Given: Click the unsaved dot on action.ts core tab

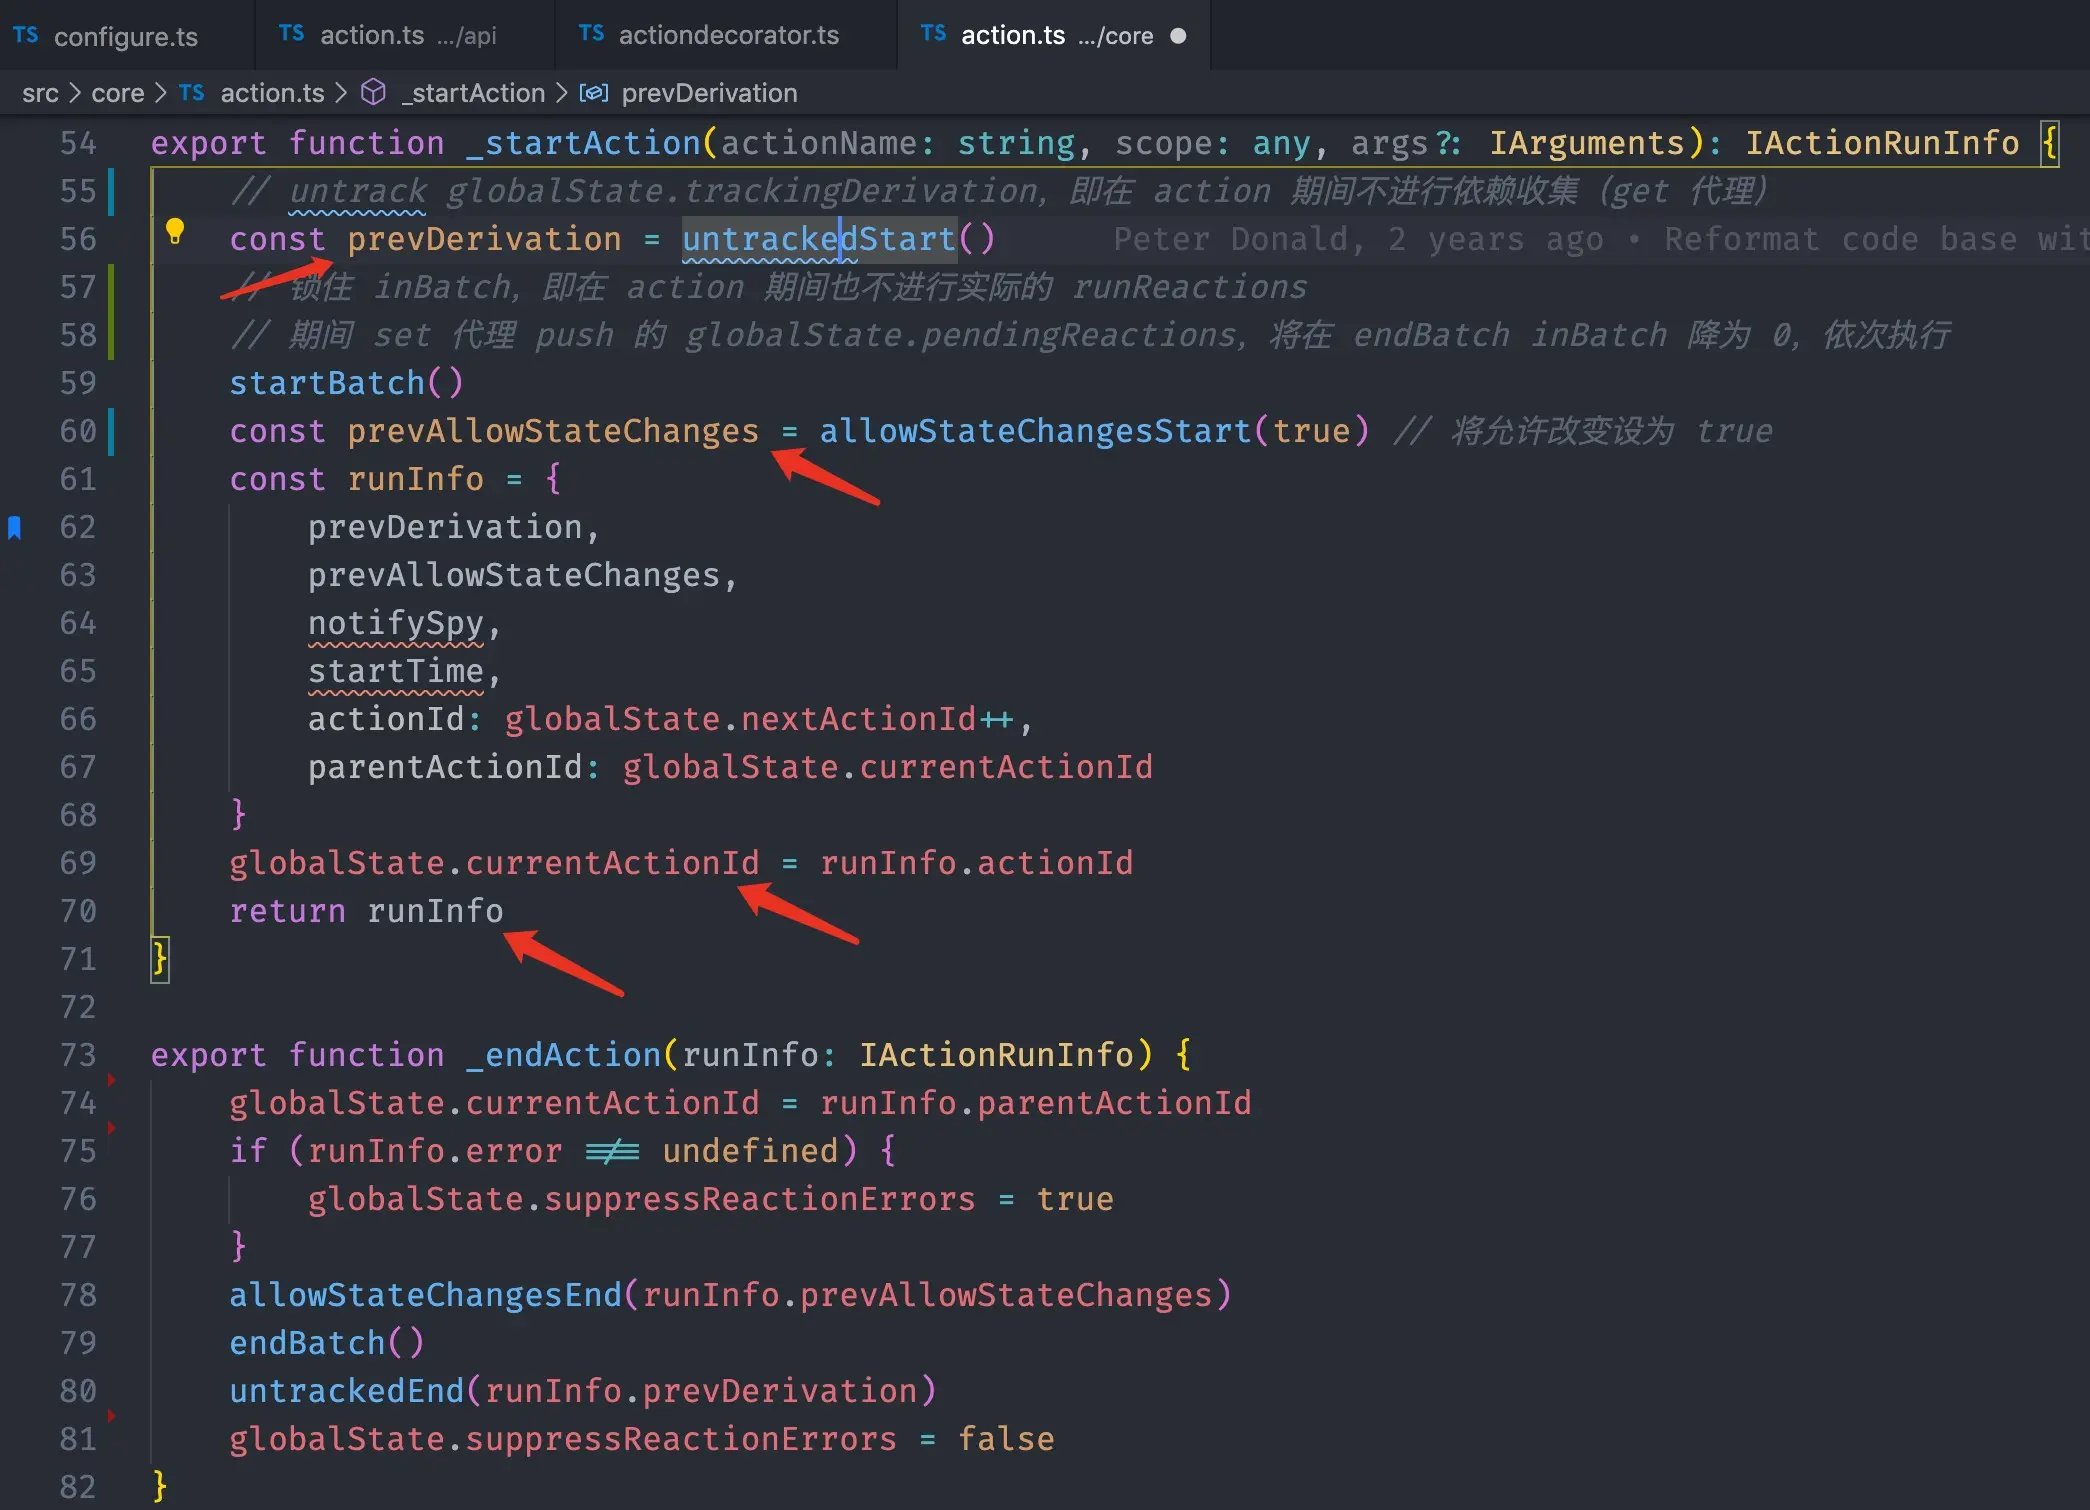Looking at the screenshot, I should tap(1178, 36).
